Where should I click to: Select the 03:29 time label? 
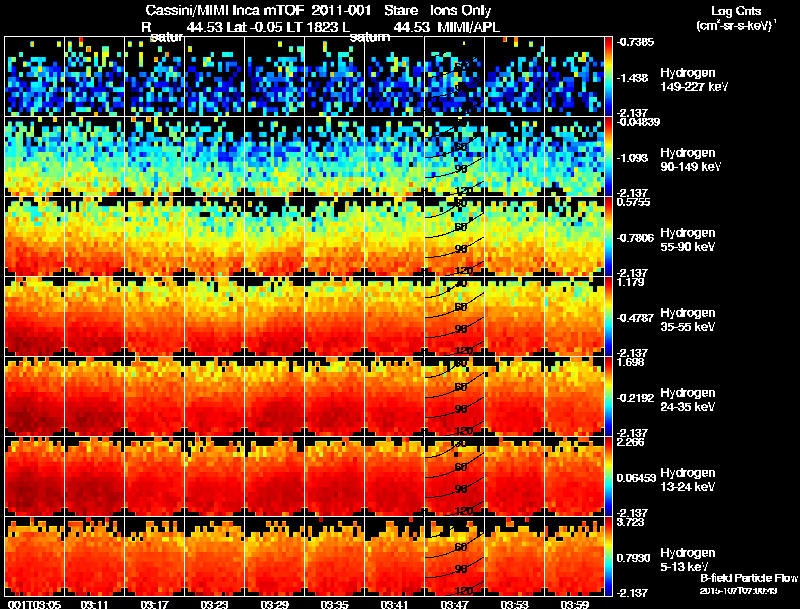(274, 604)
